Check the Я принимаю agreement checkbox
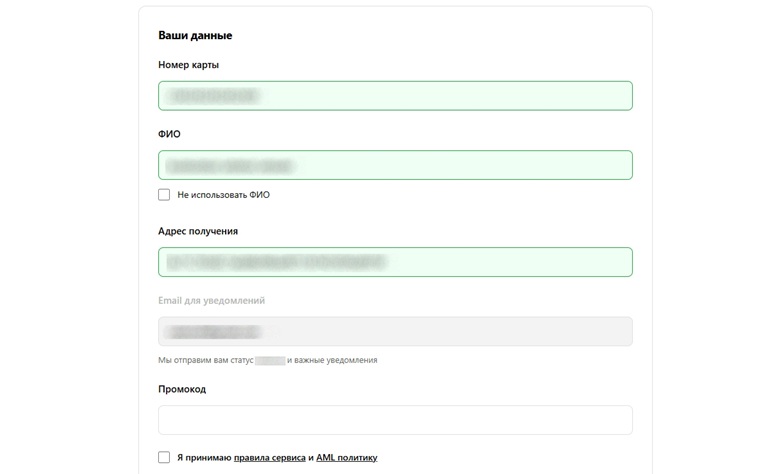 [164, 457]
